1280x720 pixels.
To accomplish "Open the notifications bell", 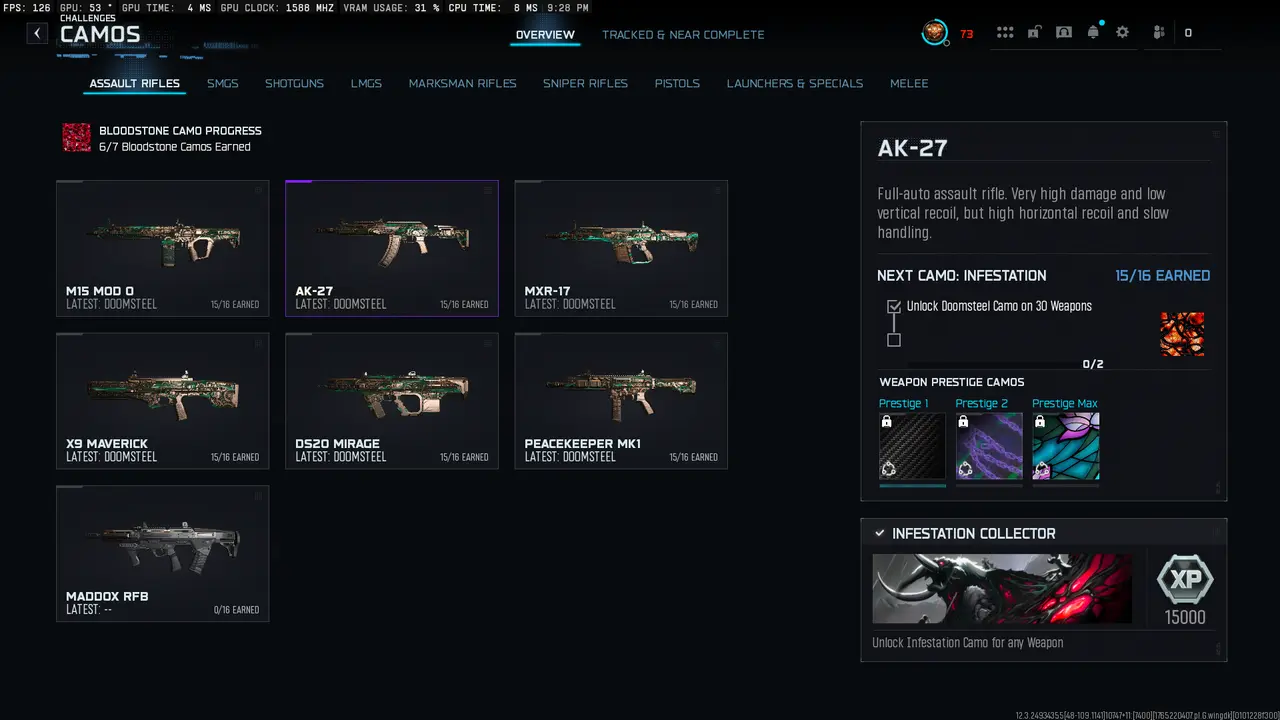I will pos(1093,32).
